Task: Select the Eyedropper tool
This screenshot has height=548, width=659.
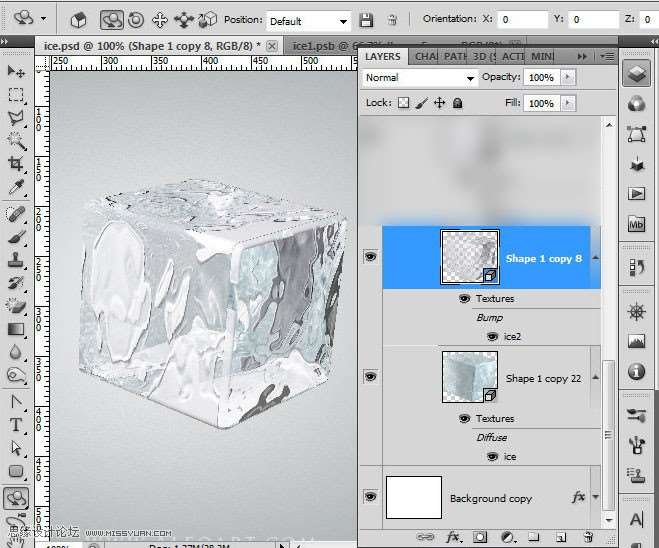Action: [x=16, y=187]
